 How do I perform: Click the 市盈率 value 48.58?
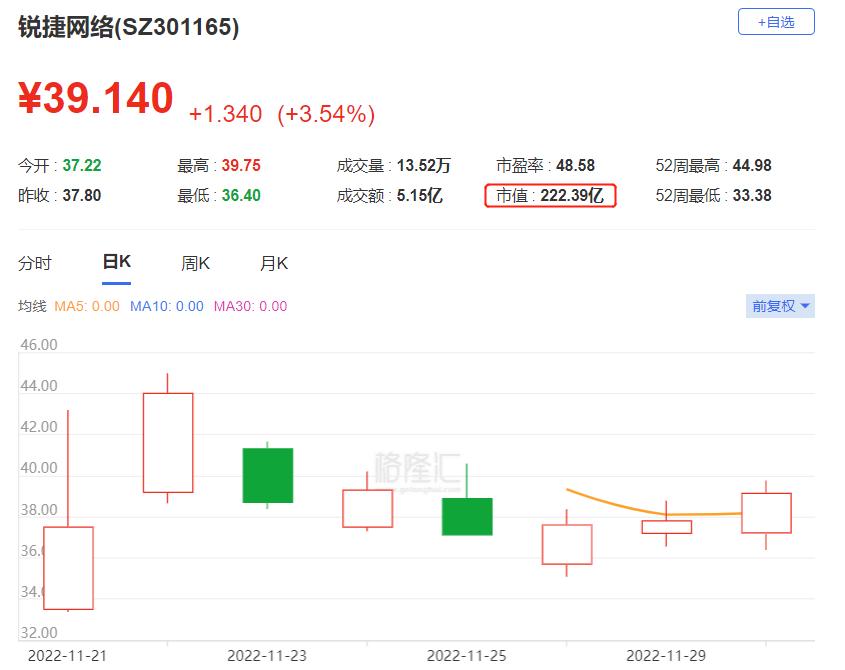[x=576, y=165]
